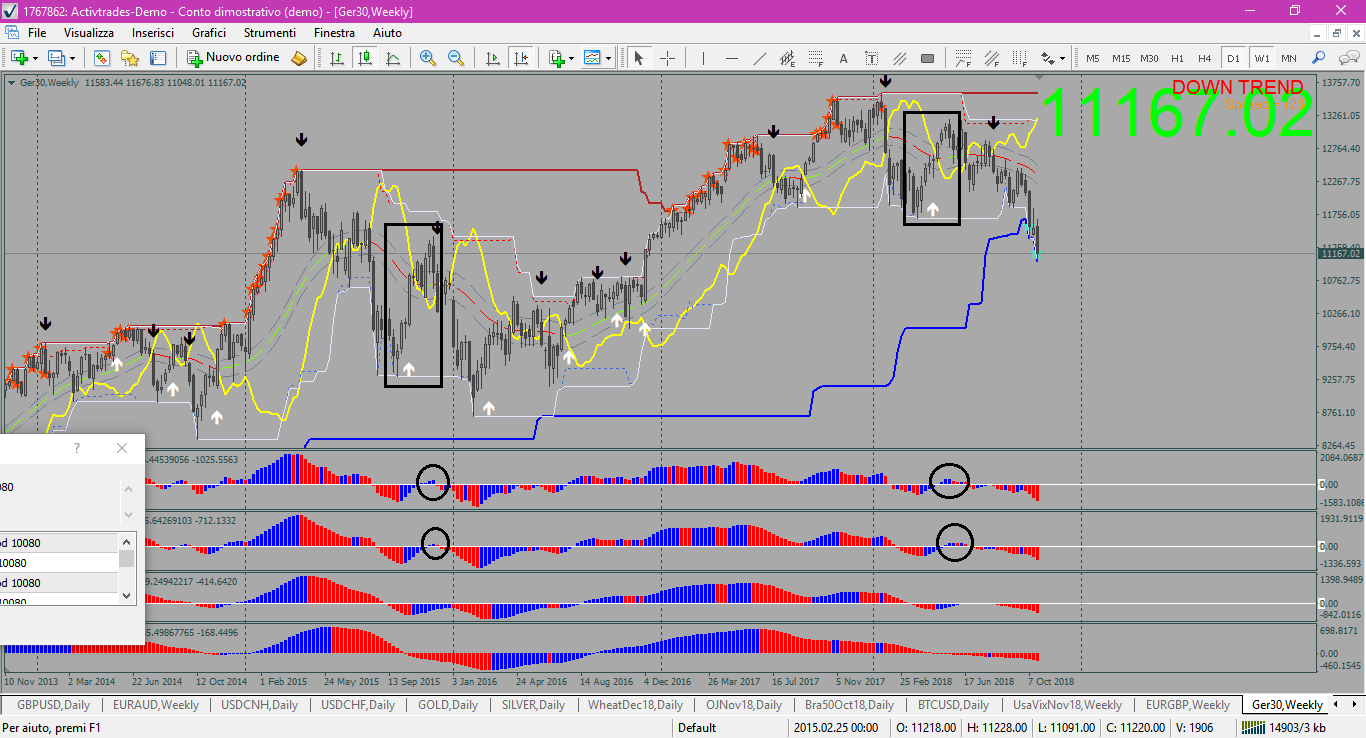This screenshot has width=1366, height=738.
Task: Draw a horizontal line tool
Action: (x=731, y=58)
